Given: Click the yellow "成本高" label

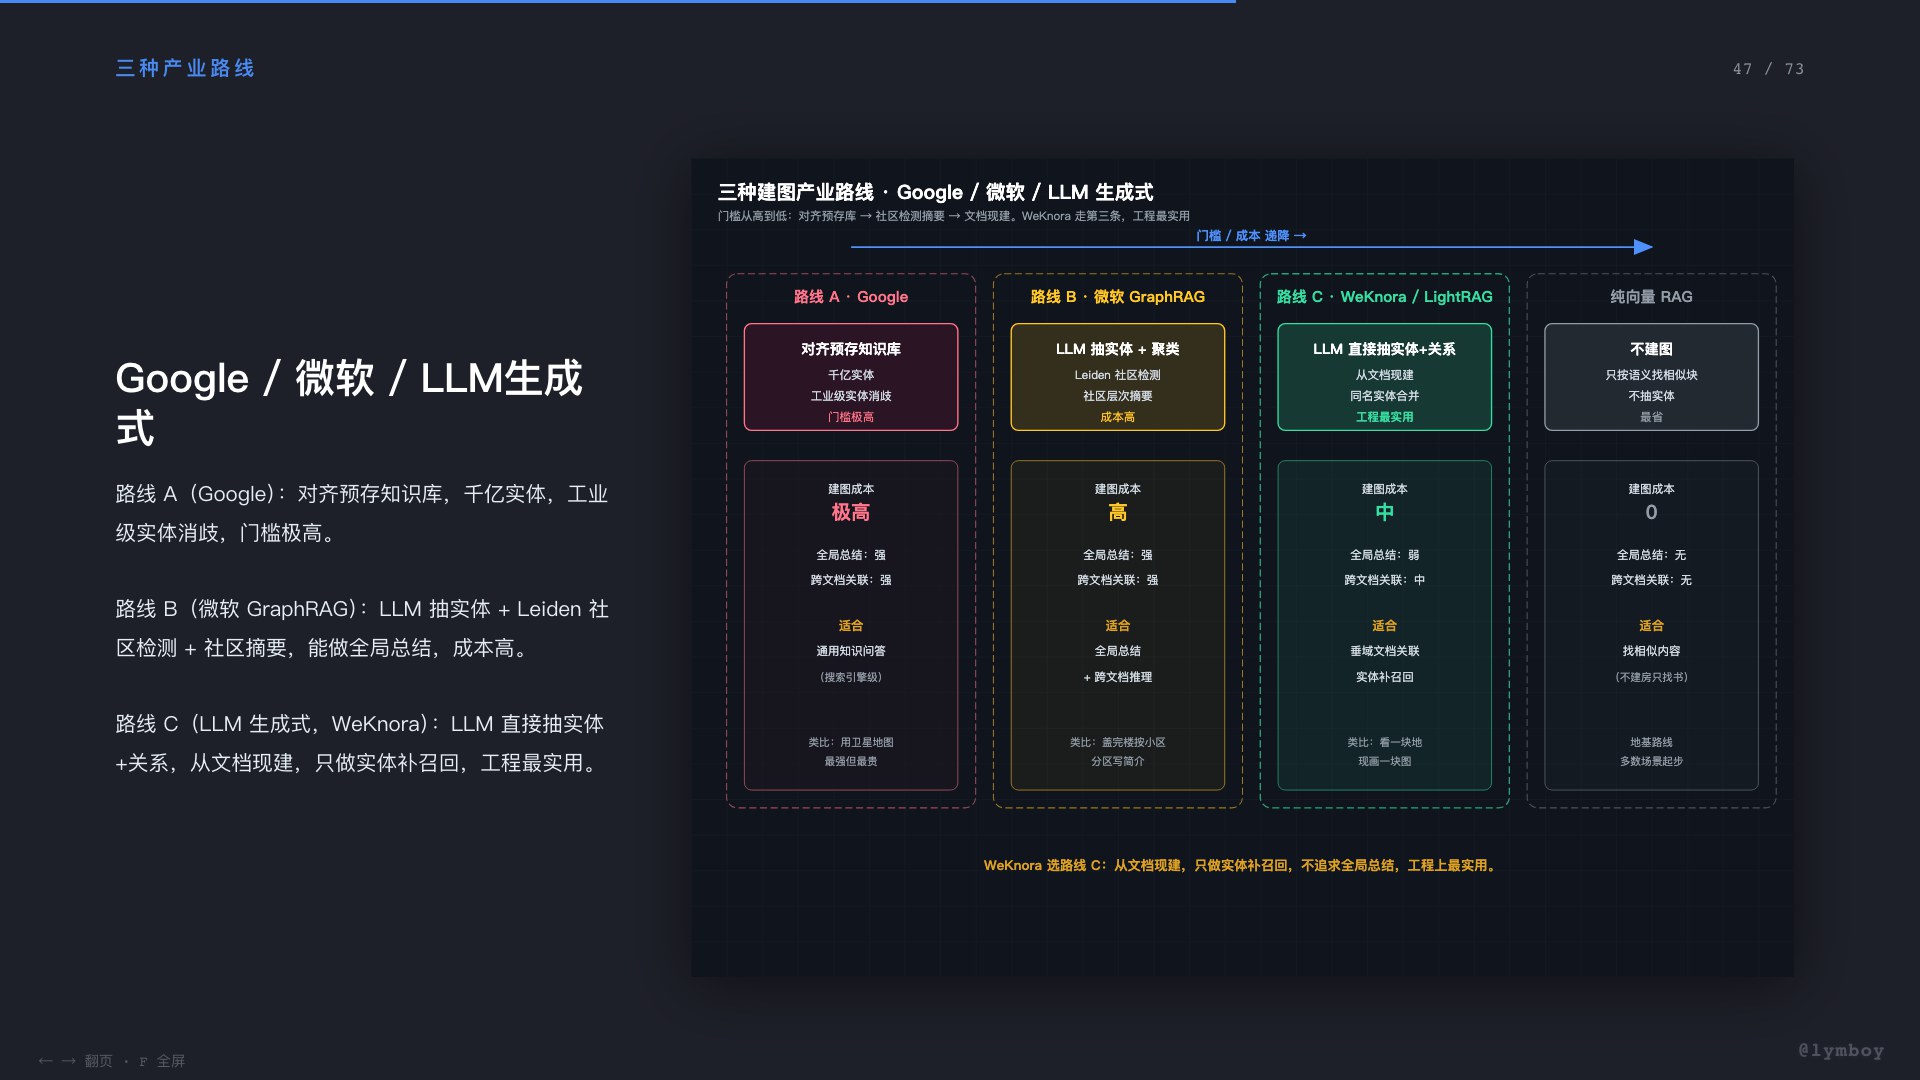Looking at the screenshot, I should [x=1118, y=417].
